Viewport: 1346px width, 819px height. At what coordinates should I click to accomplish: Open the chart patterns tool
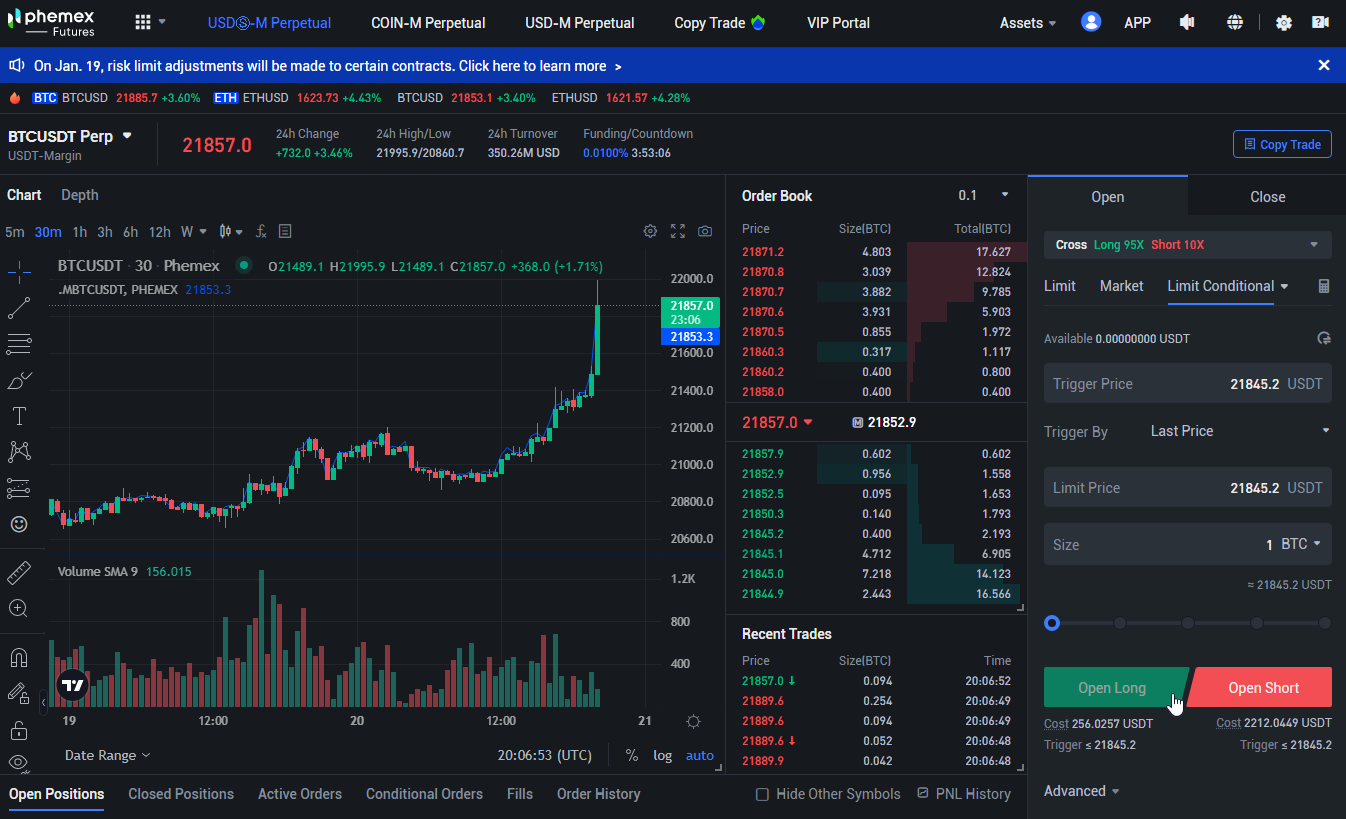point(19,452)
